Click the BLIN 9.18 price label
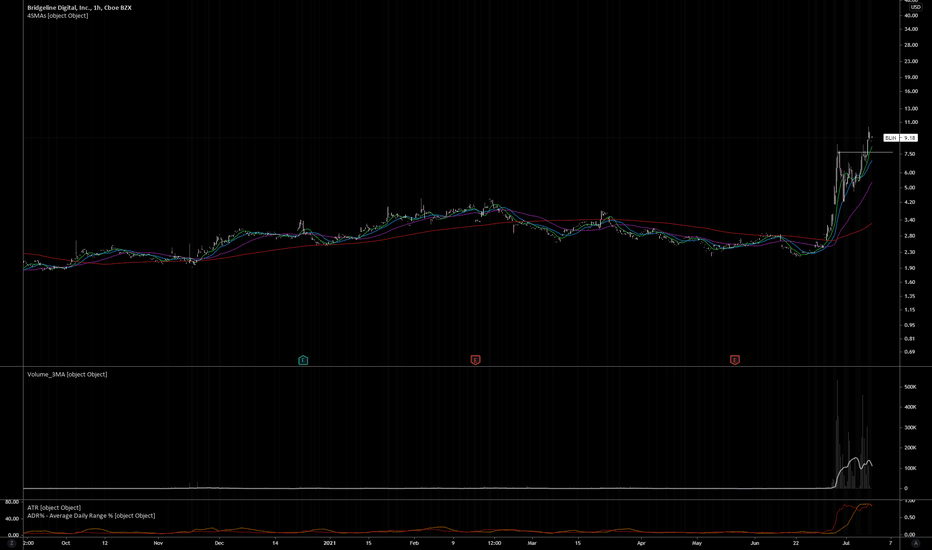This screenshot has height=550, width=932. pos(900,138)
